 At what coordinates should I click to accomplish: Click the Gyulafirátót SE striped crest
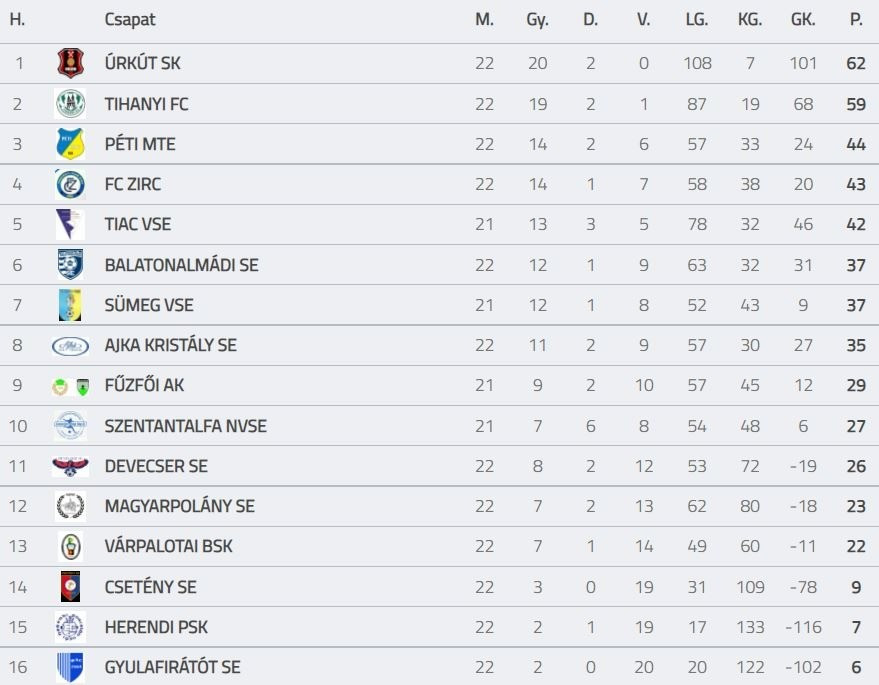(70, 667)
